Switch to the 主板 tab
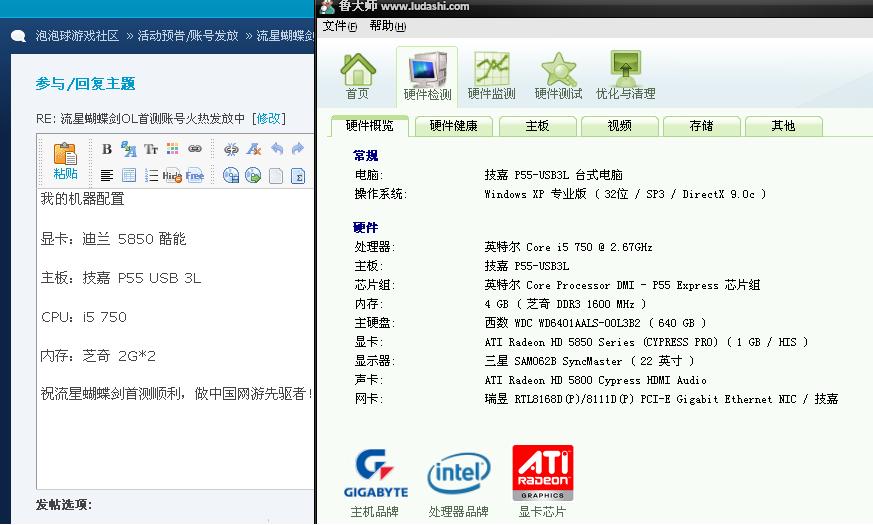This screenshot has width=873, height=525. [x=537, y=126]
